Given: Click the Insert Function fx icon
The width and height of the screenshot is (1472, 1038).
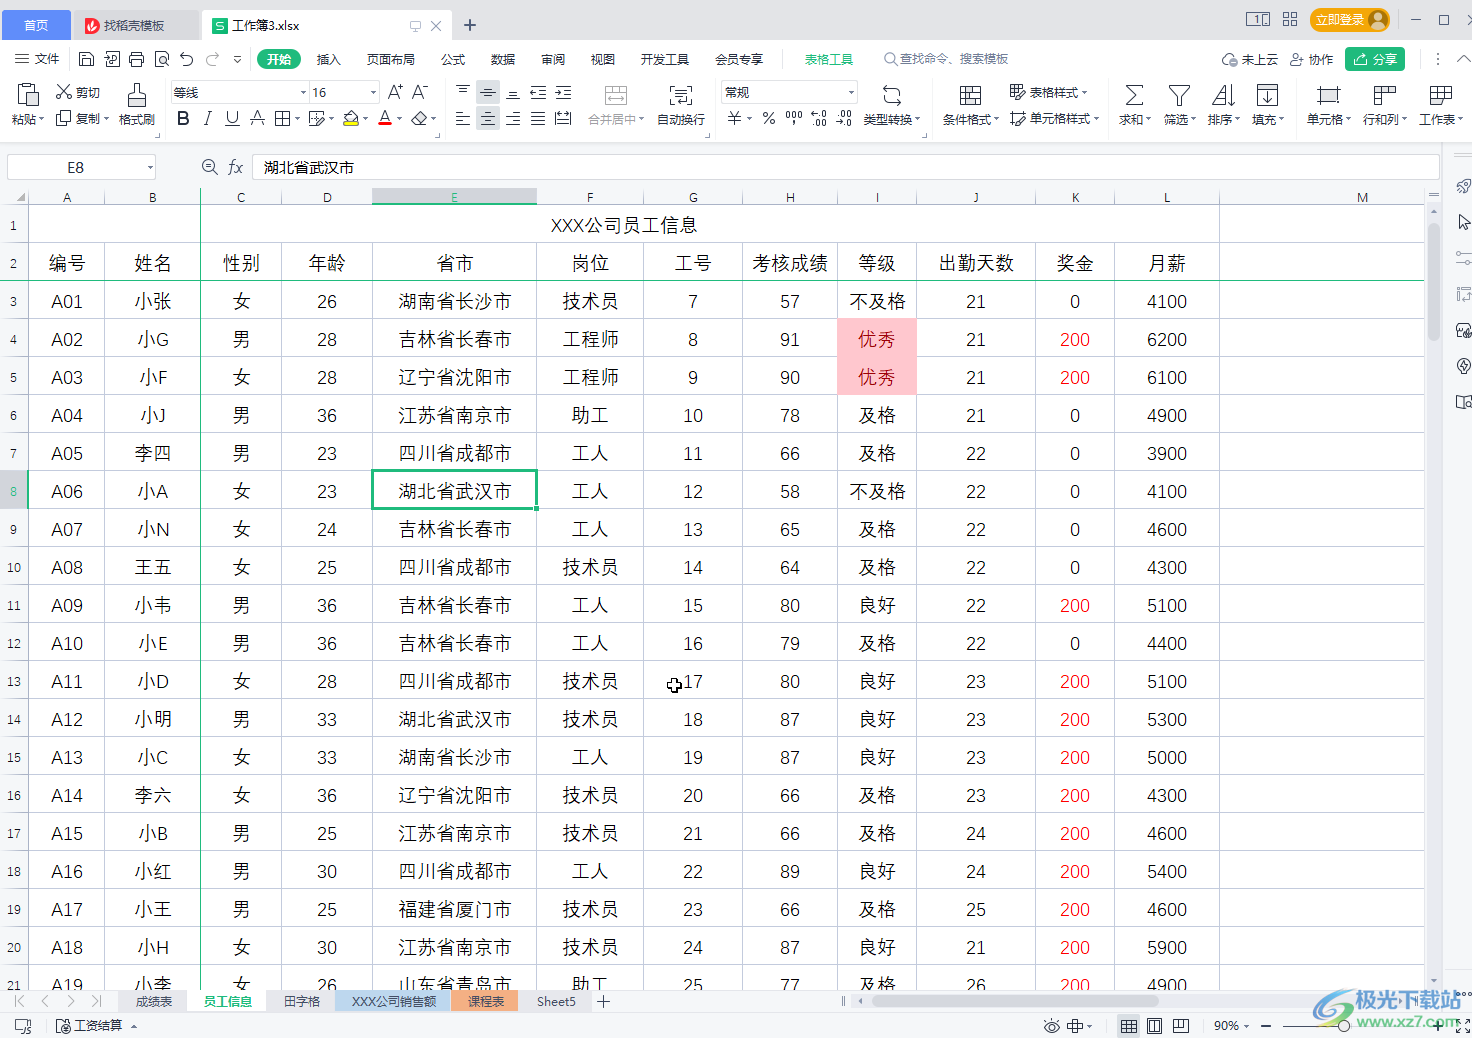Looking at the screenshot, I should [235, 167].
